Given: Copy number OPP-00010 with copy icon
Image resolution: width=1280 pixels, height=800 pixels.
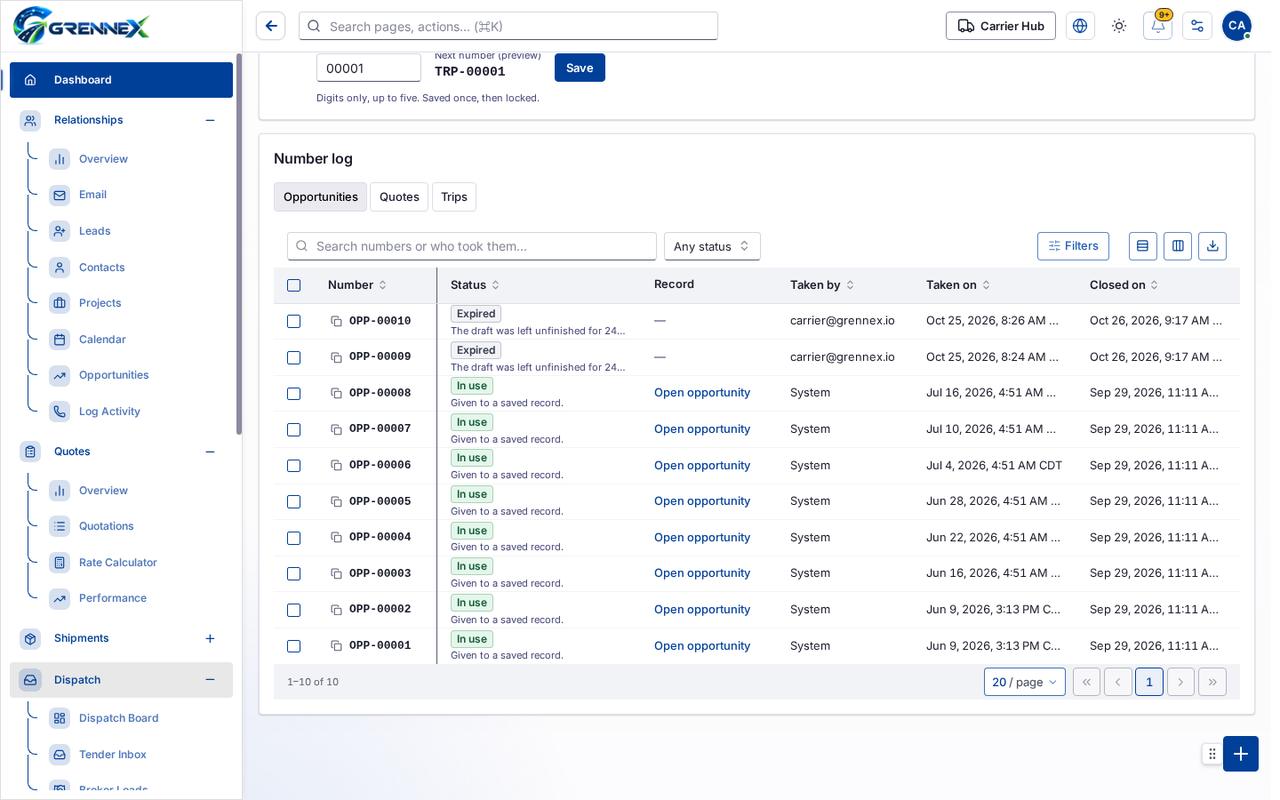Looking at the screenshot, I should (336, 321).
